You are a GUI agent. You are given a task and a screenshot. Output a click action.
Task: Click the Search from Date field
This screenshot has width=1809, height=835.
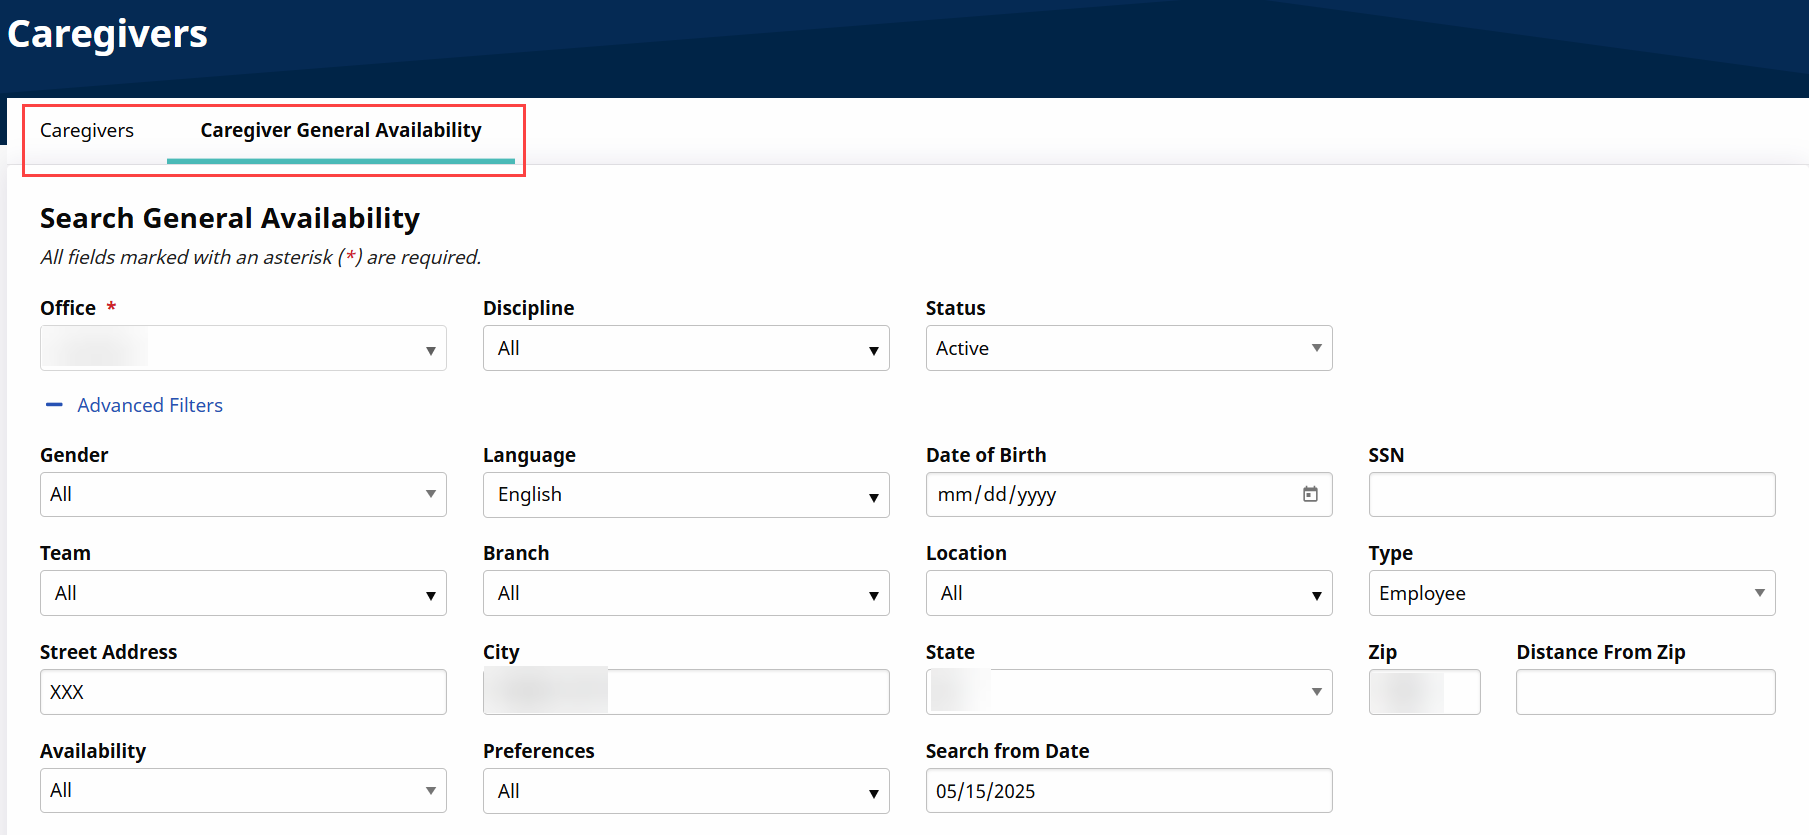point(1128,791)
